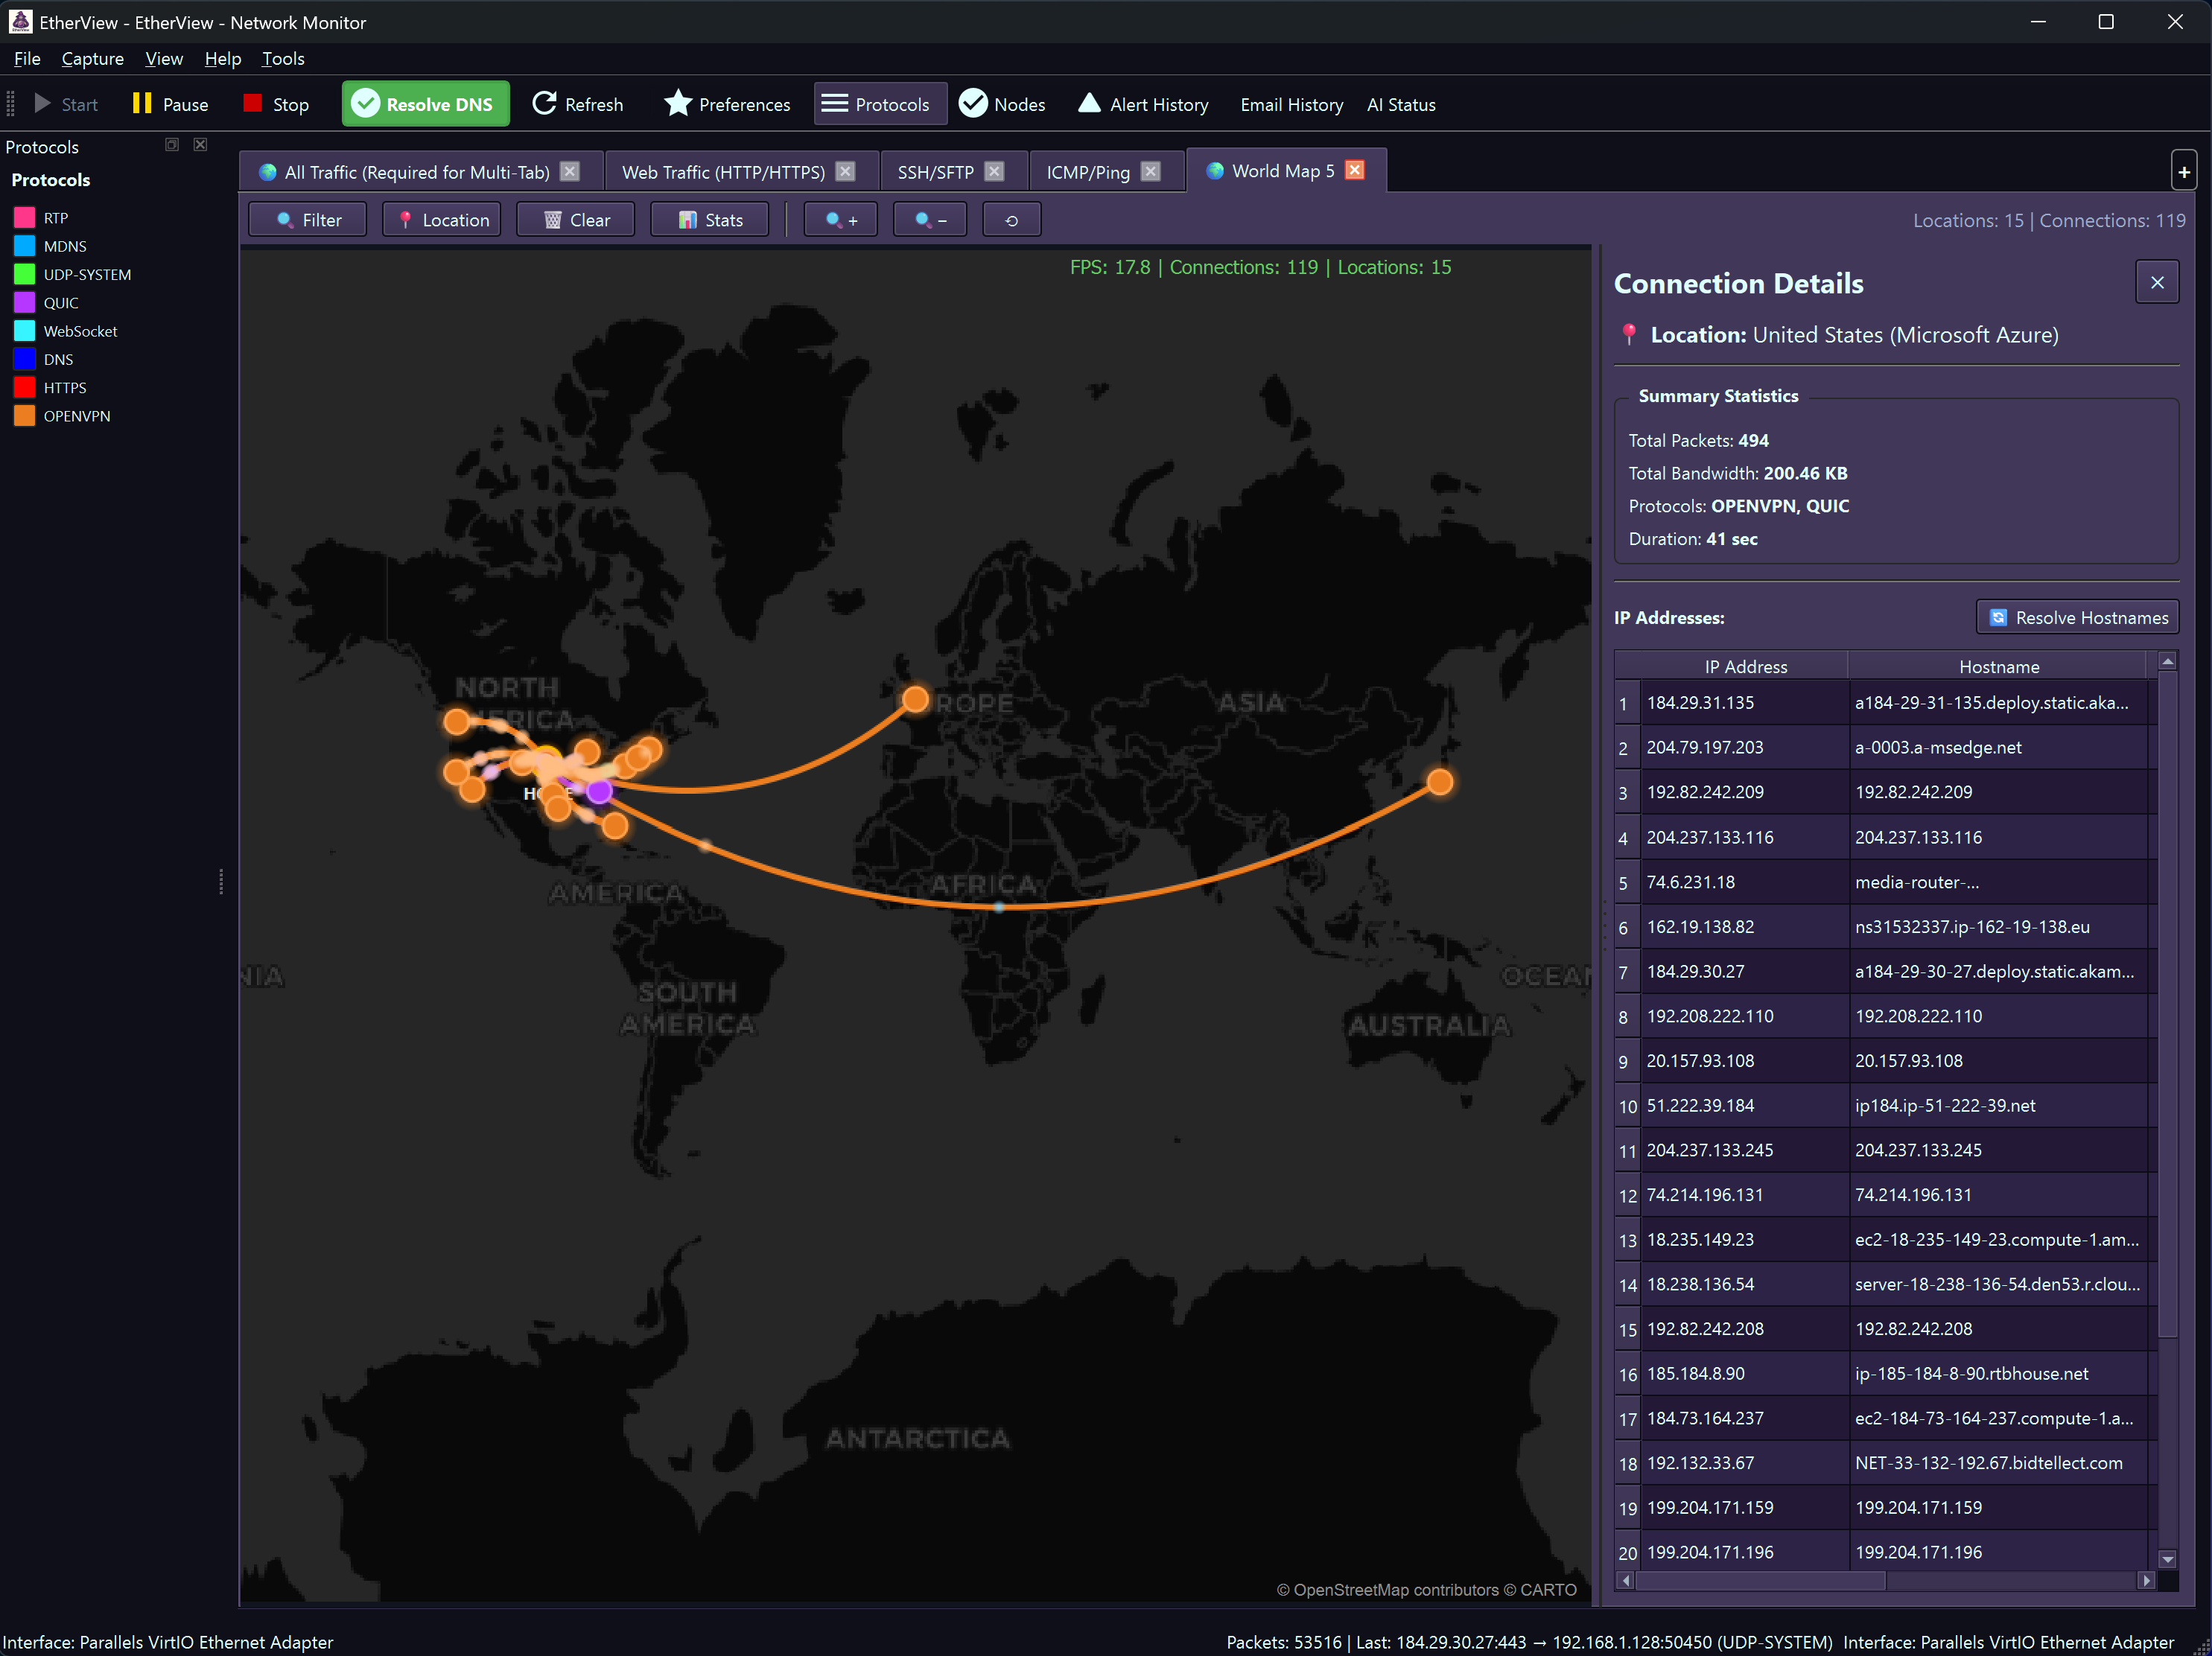Screen dimensions: 2212x1656
Task: Open a new tab with the plus button
Action: click(2184, 170)
